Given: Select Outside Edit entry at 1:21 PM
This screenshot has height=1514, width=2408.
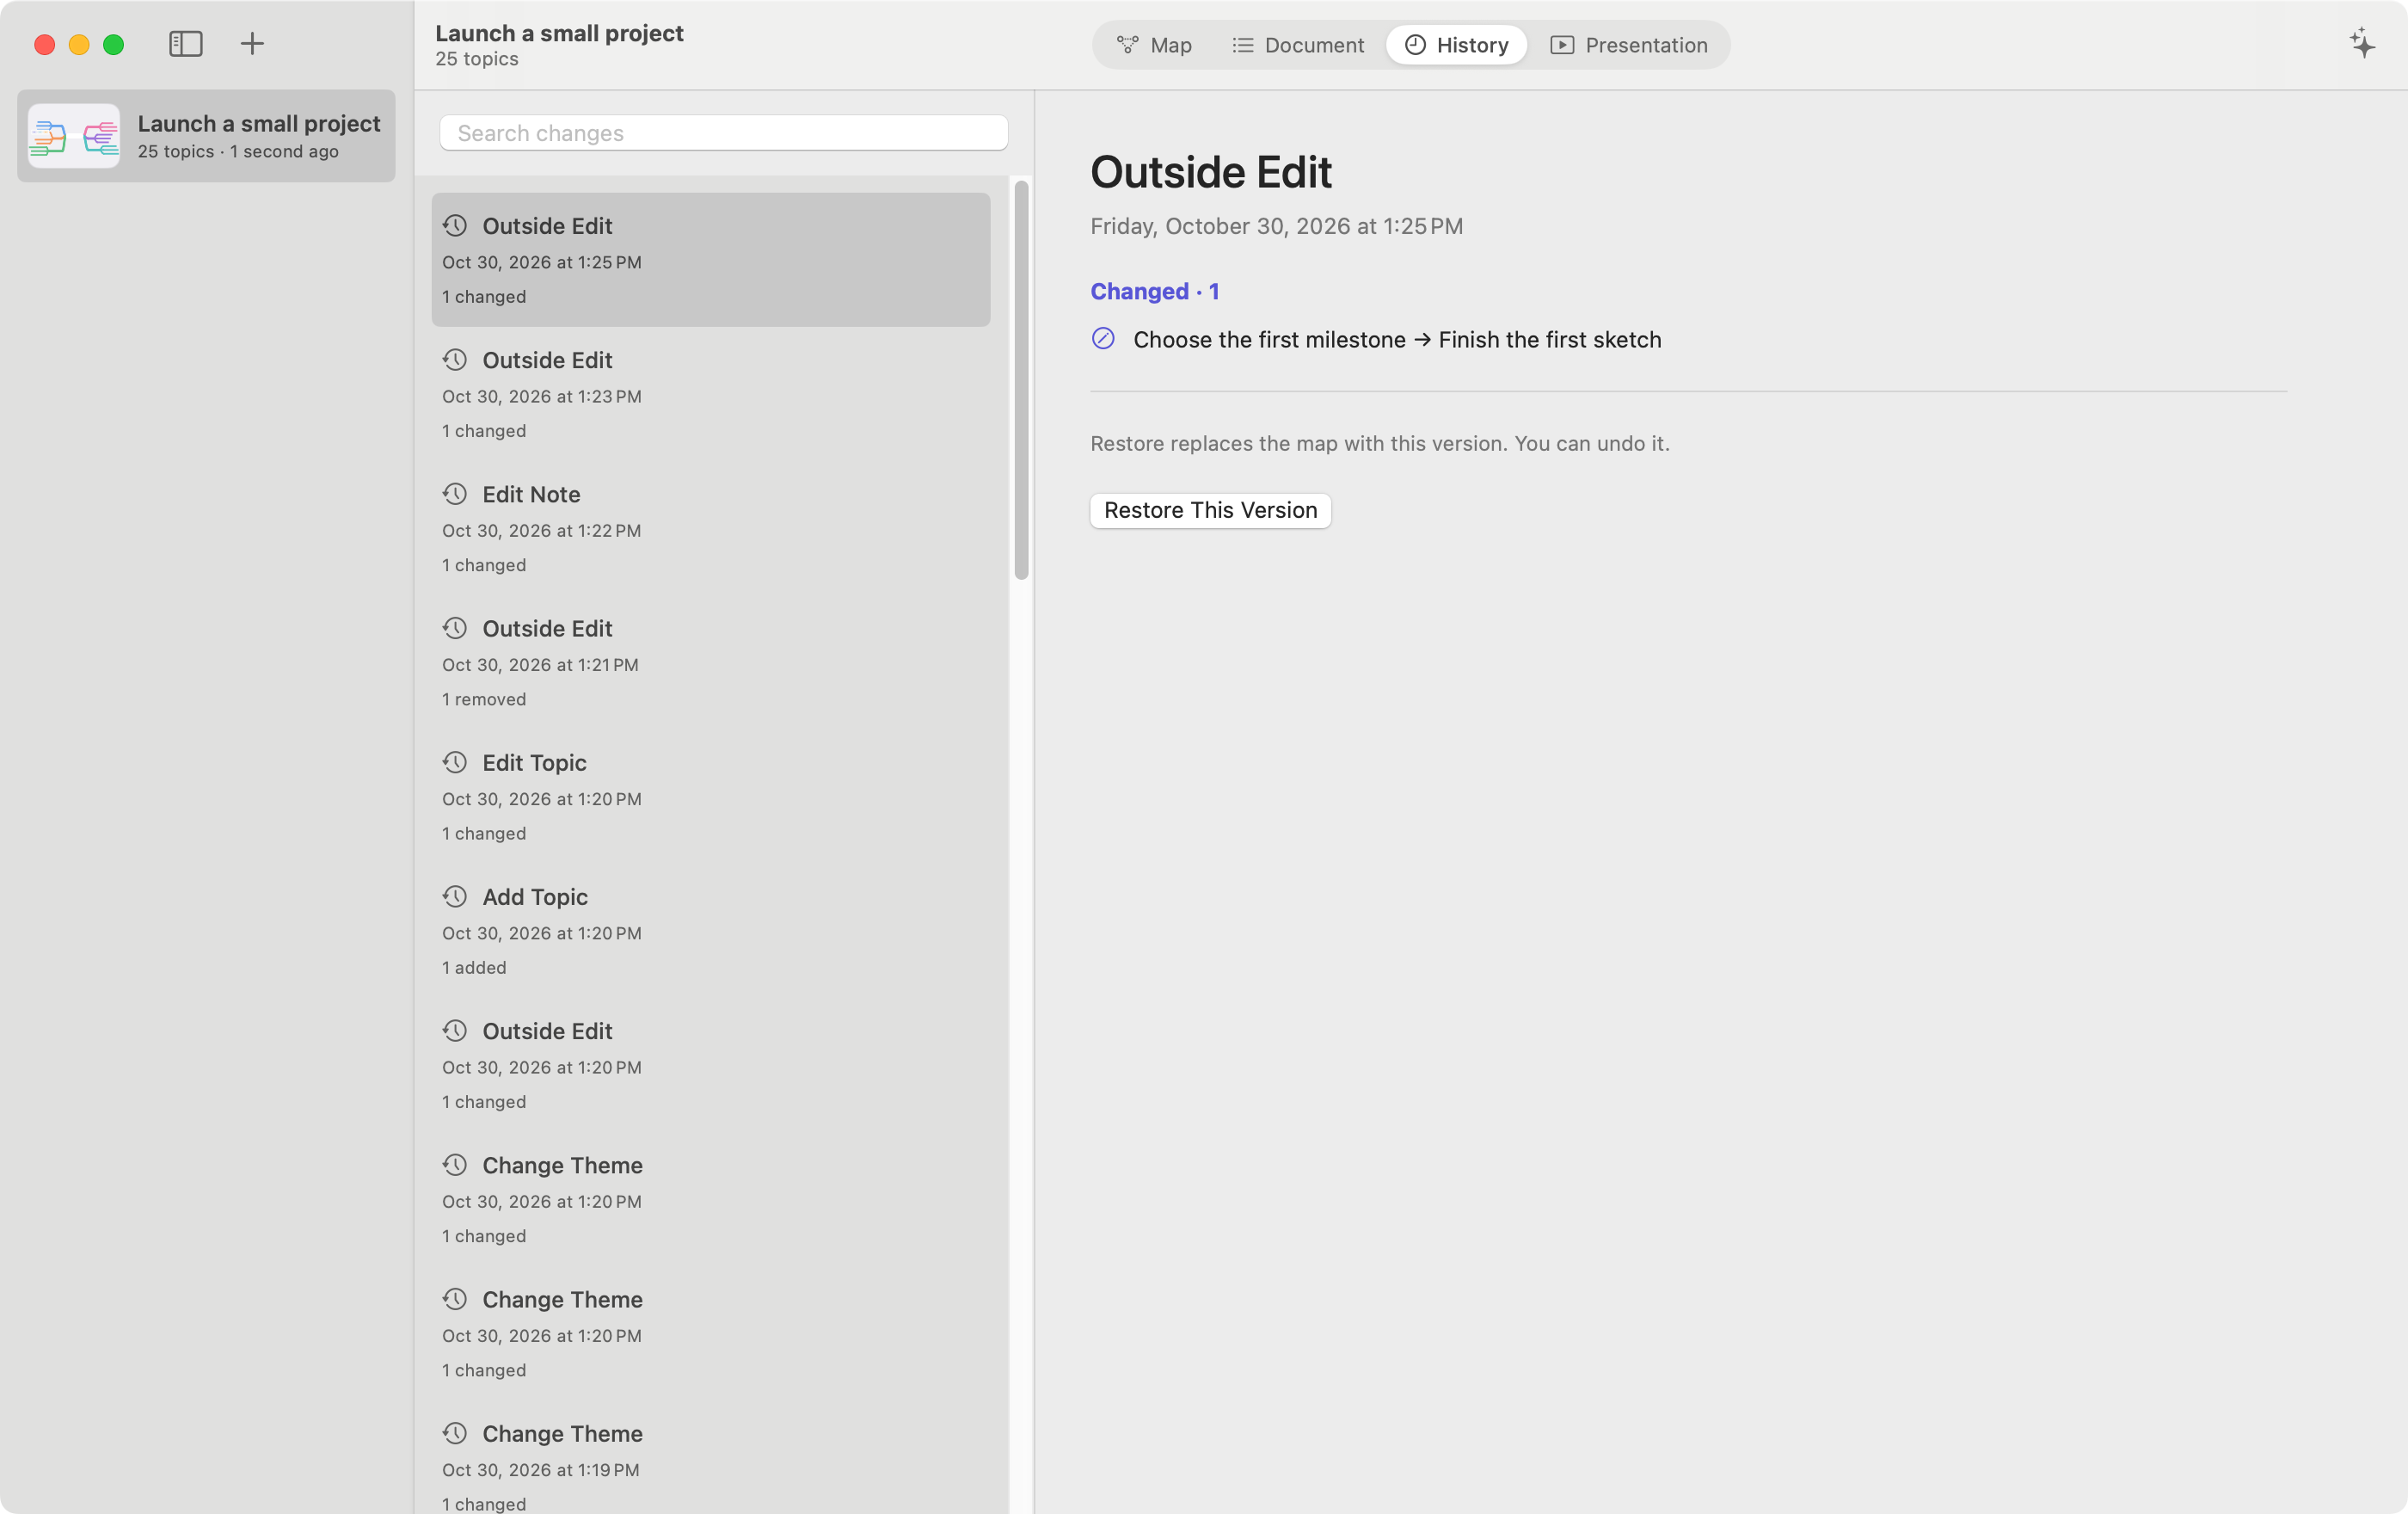Looking at the screenshot, I should click(x=711, y=662).
